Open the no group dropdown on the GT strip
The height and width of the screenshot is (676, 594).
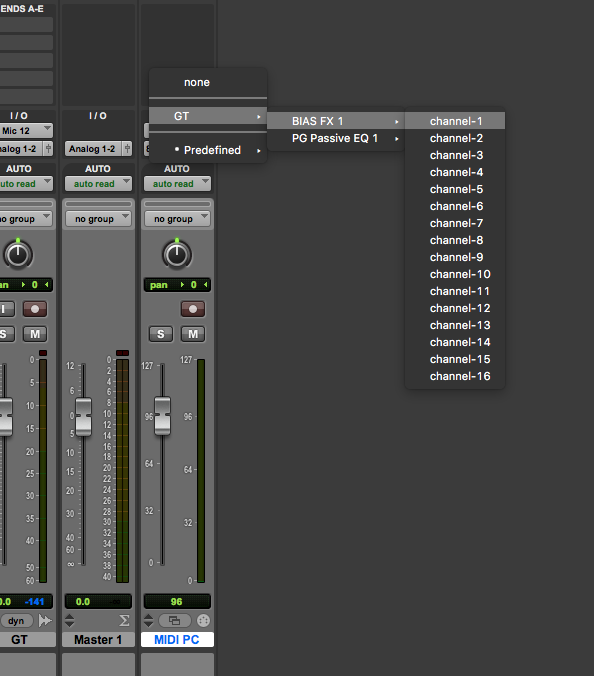pyautogui.click(x=26, y=219)
